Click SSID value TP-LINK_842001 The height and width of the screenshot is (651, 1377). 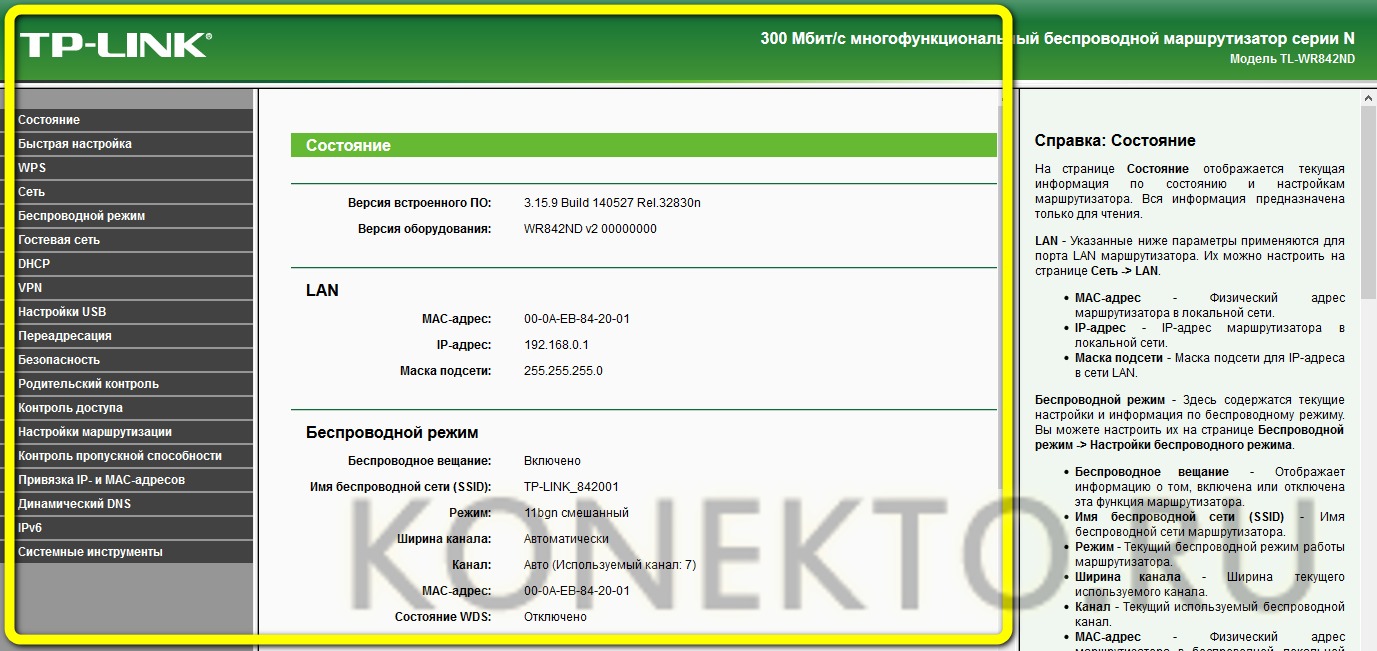571,487
